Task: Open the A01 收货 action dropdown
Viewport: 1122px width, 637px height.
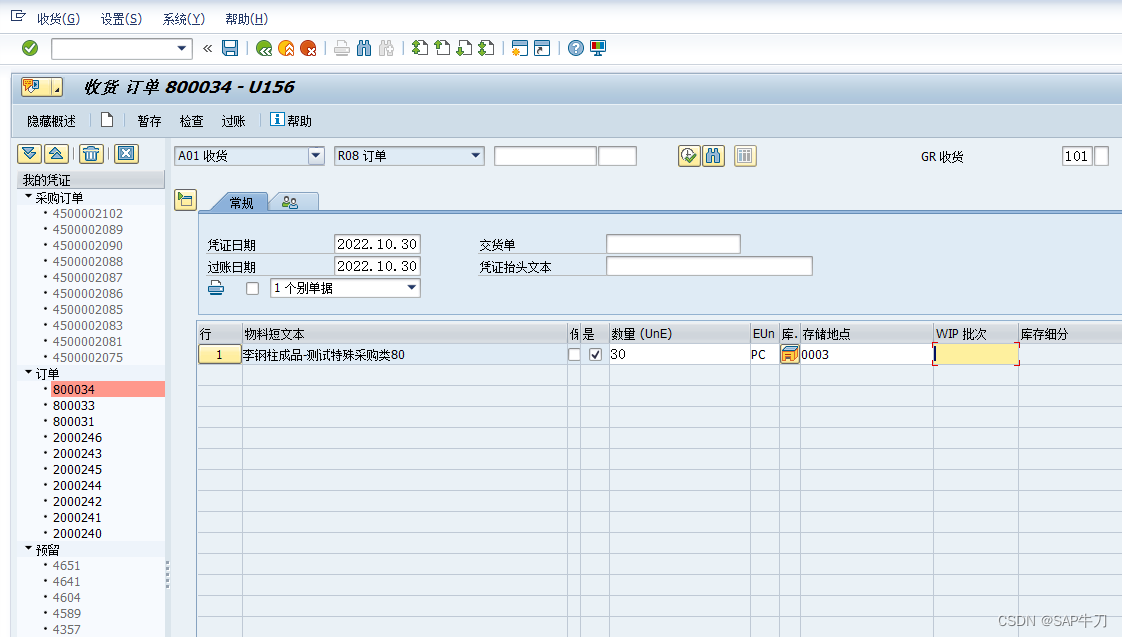Action: (316, 155)
